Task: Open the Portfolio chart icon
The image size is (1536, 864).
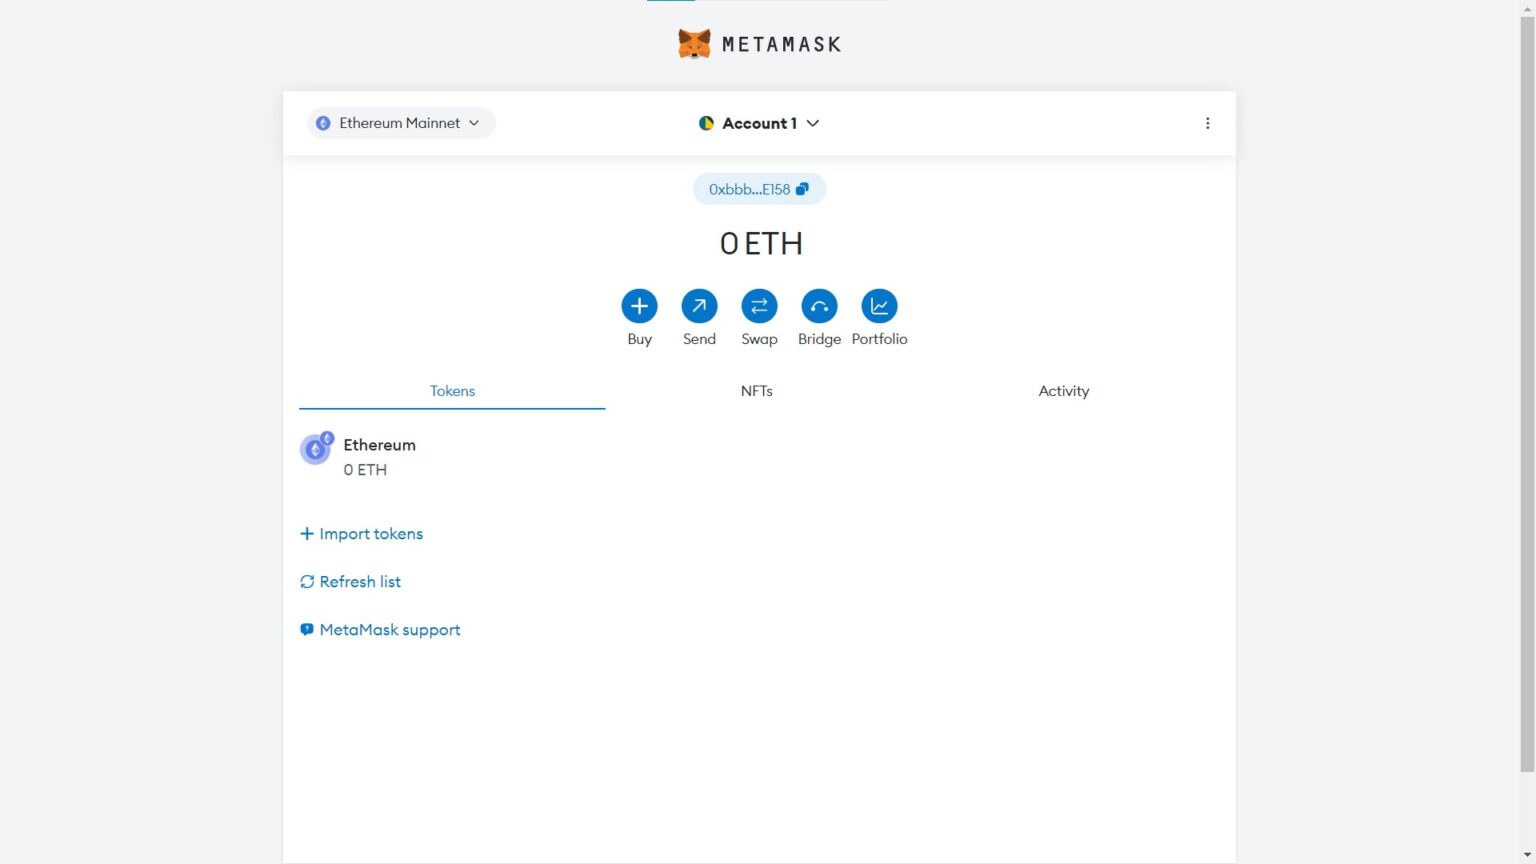Action: [879, 306]
